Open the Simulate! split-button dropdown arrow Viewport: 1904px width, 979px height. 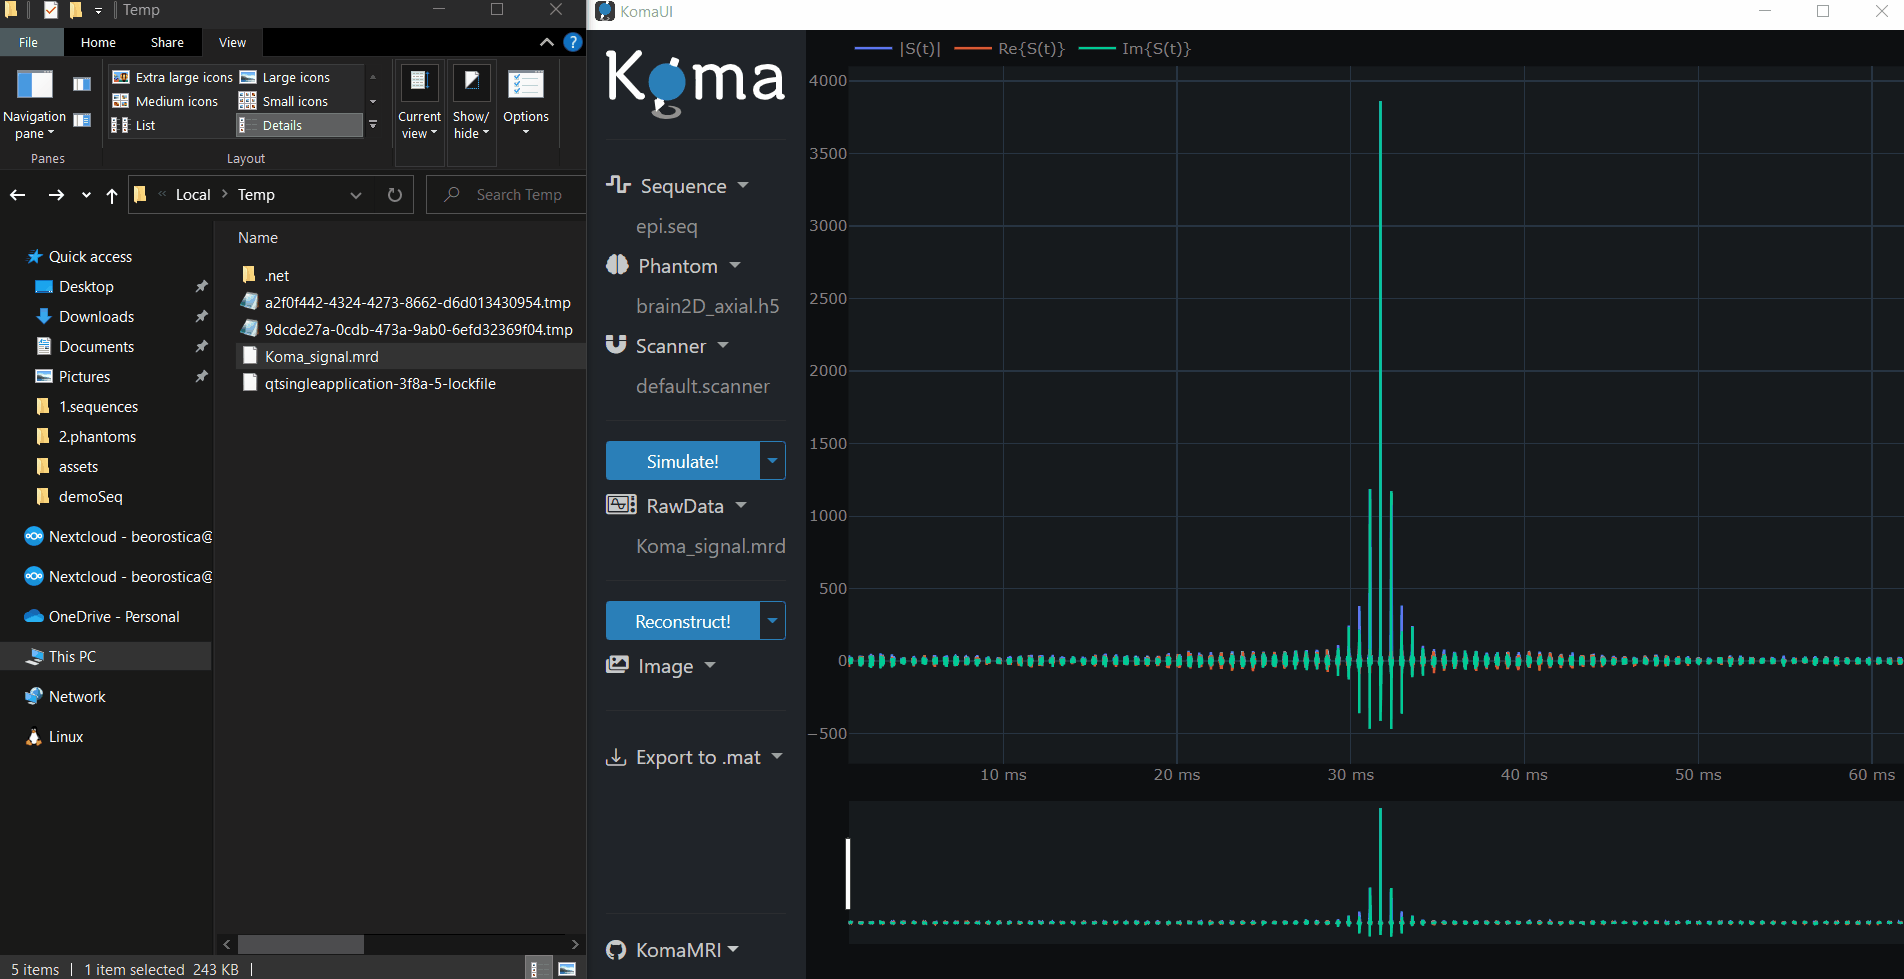(772, 461)
